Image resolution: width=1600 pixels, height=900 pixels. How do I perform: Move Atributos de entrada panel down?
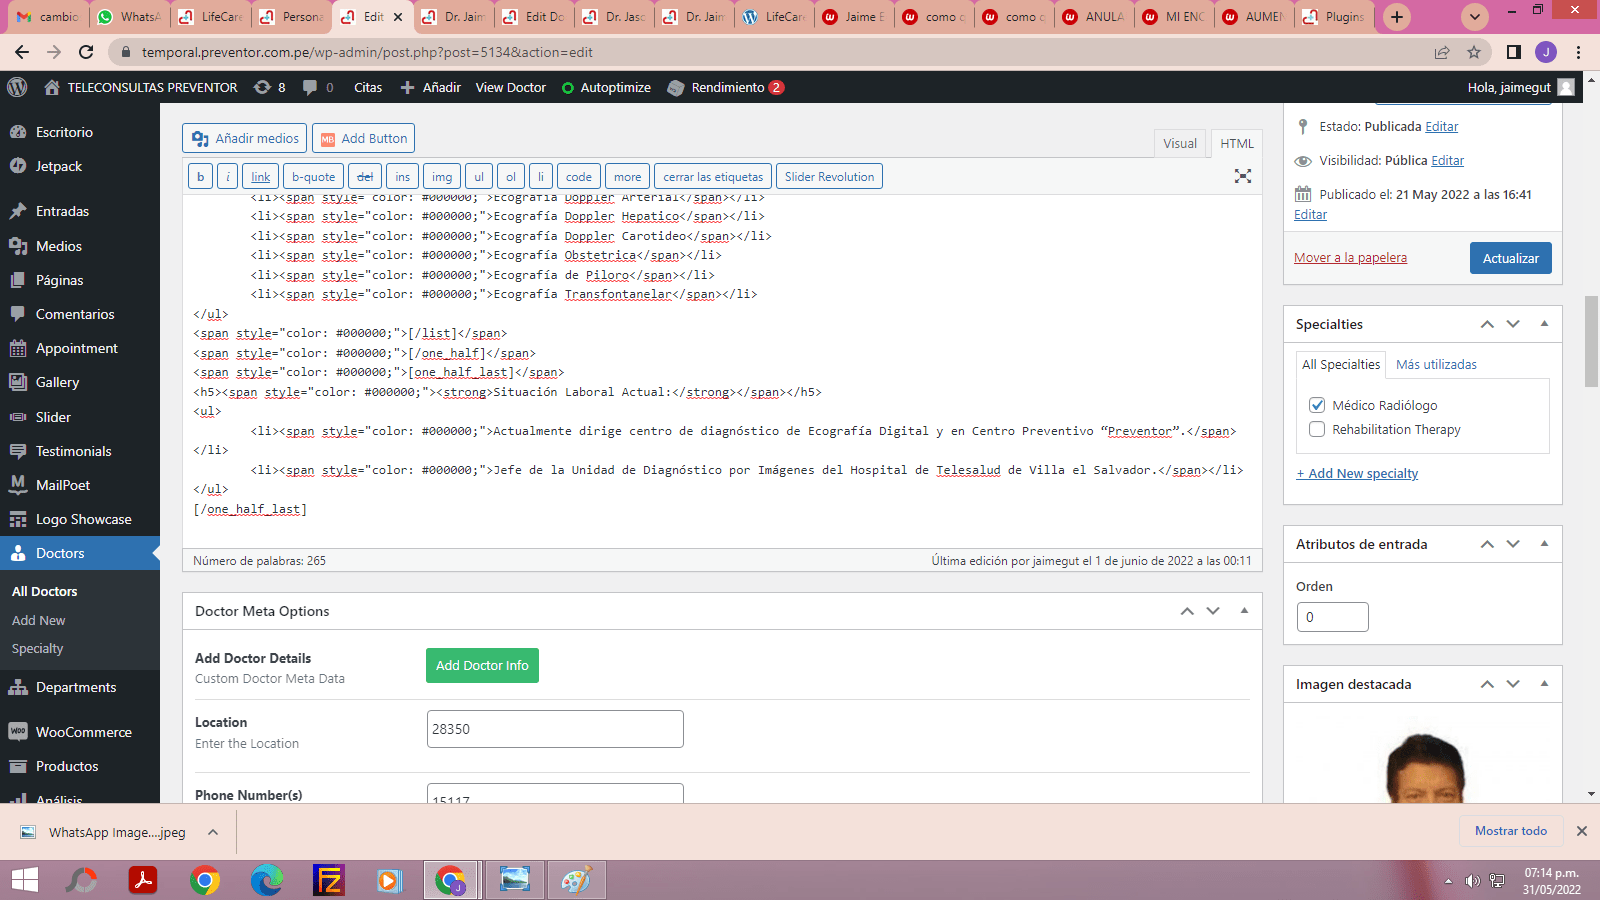point(1513,544)
